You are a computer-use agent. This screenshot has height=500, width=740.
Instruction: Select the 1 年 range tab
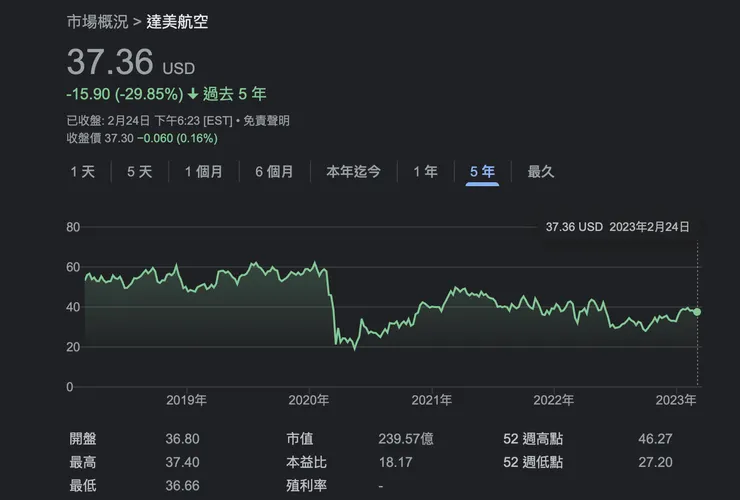(426, 171)
